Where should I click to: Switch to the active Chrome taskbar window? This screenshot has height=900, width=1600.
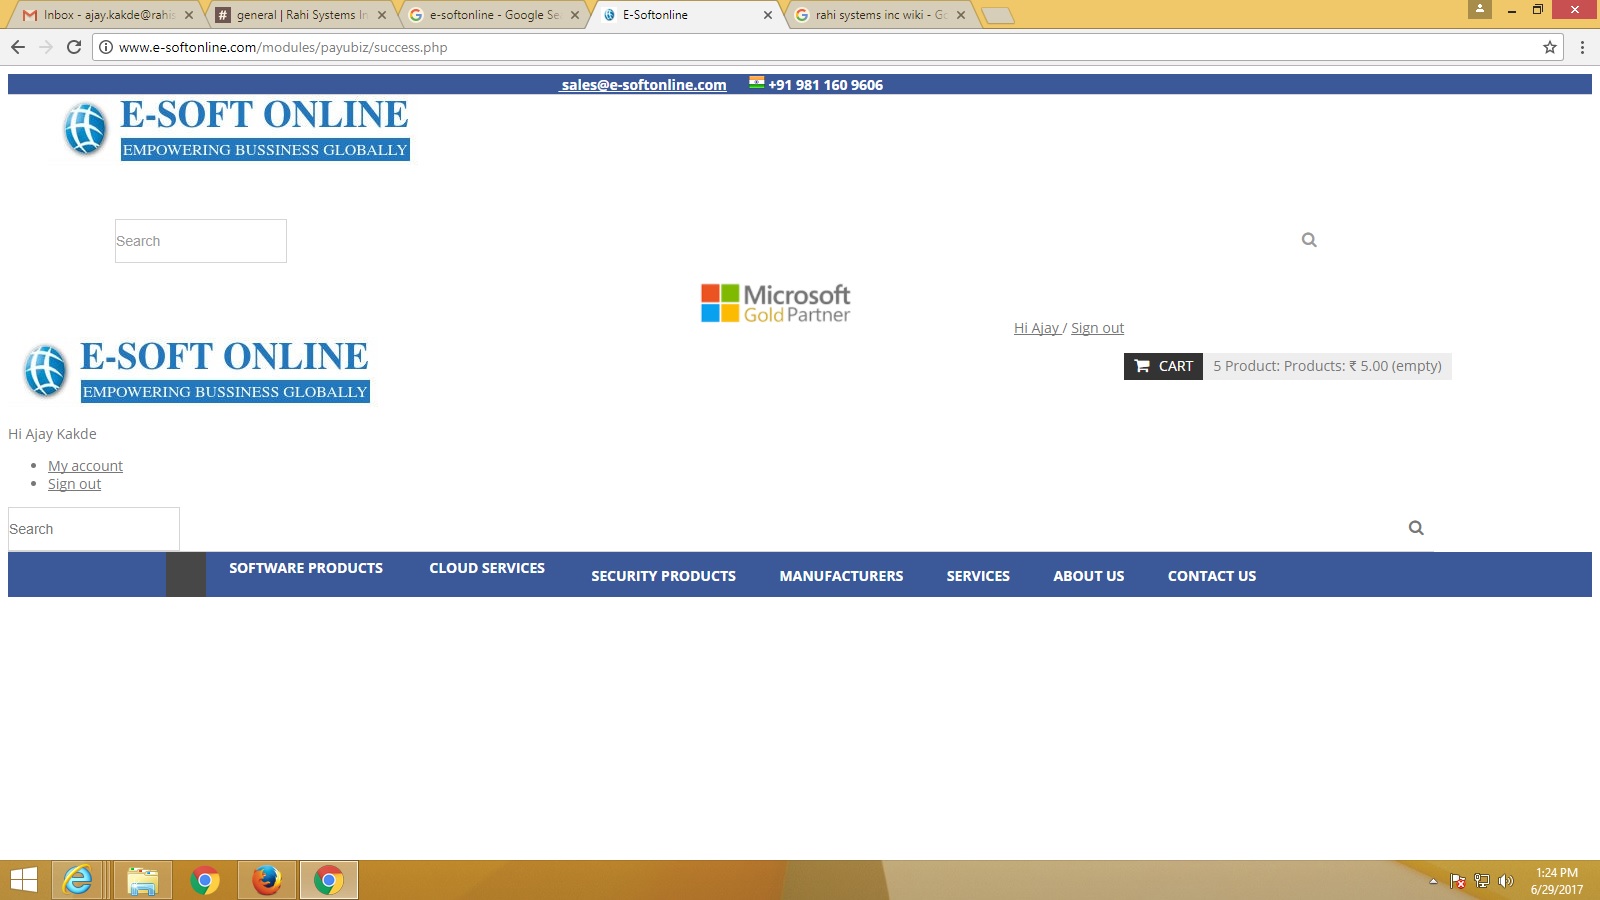328,880
